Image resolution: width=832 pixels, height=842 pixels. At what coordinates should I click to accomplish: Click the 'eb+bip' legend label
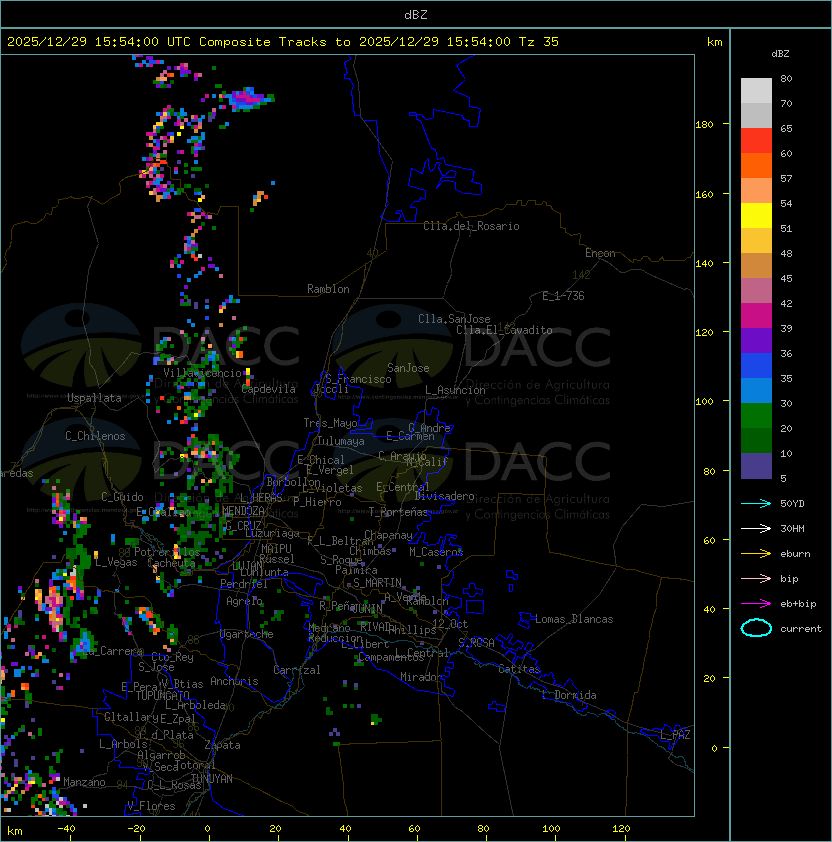[x=798, y=604]
